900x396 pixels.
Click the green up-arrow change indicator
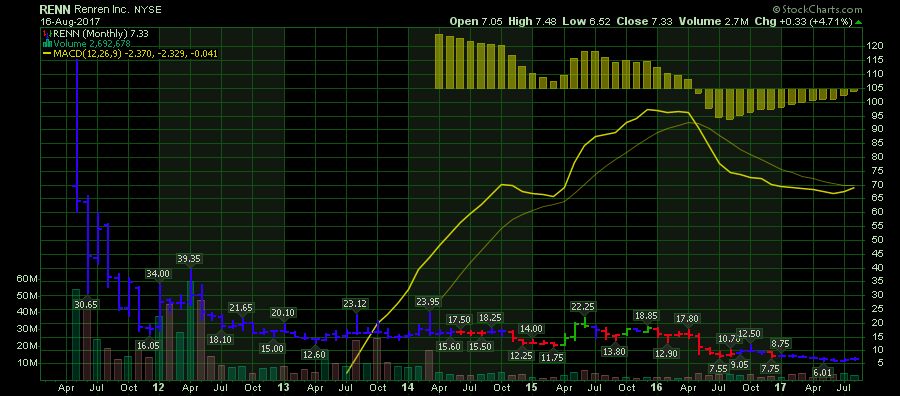click(x=858, y=22)
